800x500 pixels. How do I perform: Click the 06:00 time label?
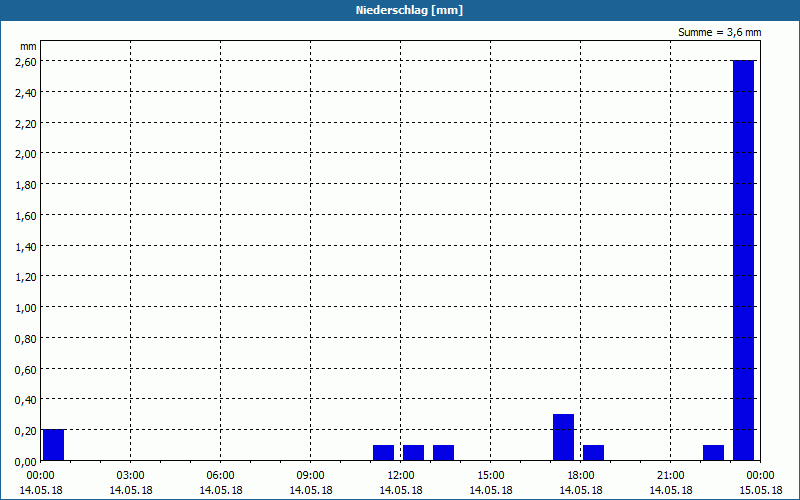tap(220, 476)
